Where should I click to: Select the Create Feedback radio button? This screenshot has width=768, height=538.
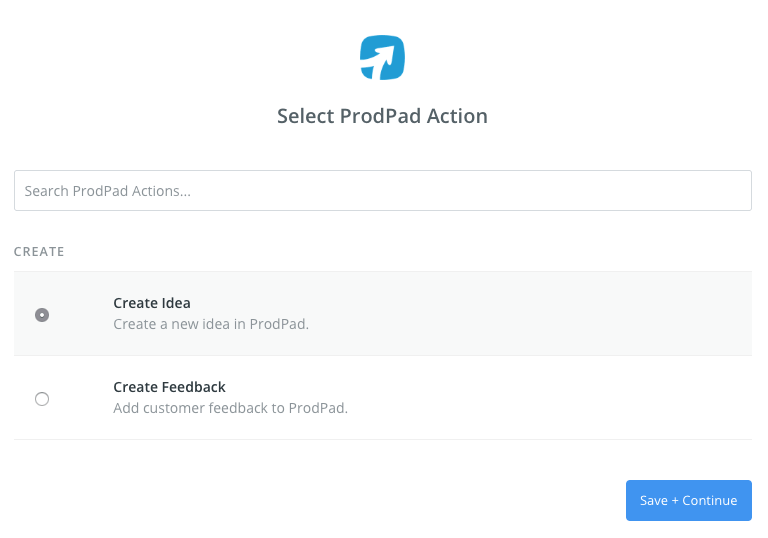(42, 398)
